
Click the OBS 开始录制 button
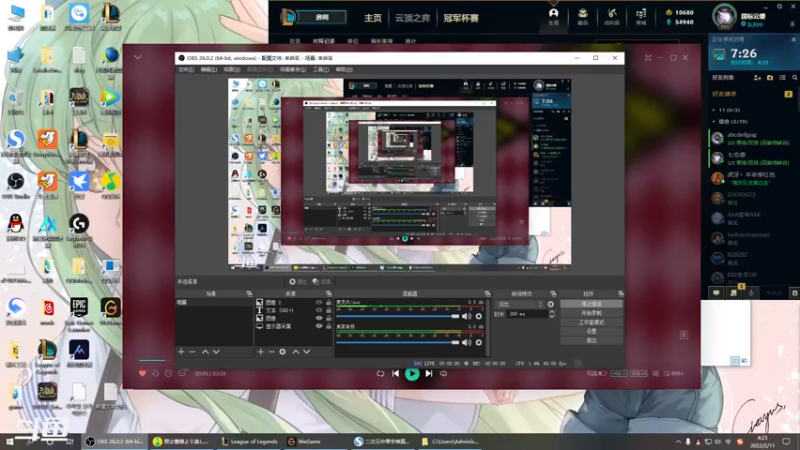click(x=591, y=313)
